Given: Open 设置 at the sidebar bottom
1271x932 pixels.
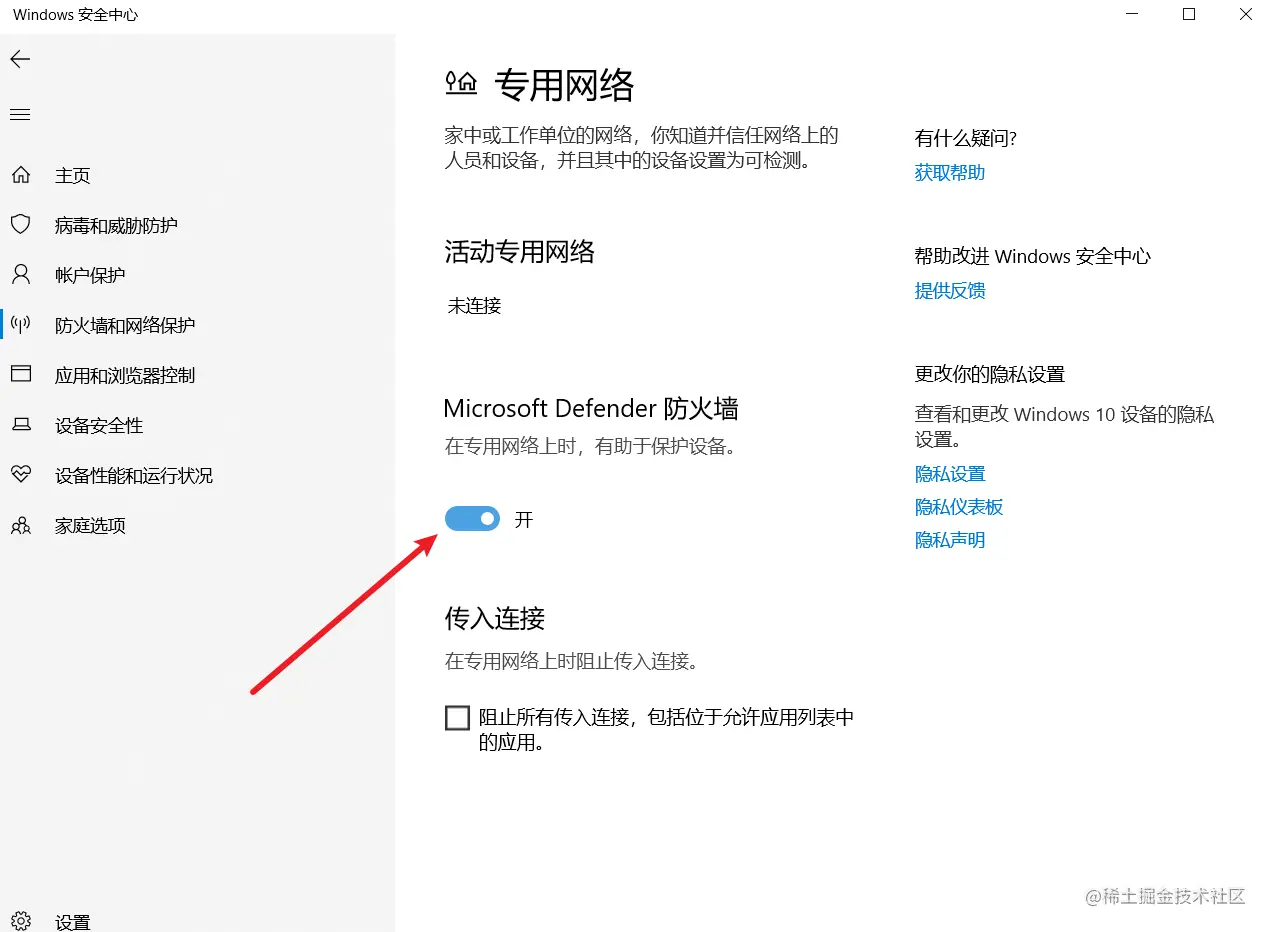Looking at the screenshot, I should pyautogui.click(x=73, y=922).
